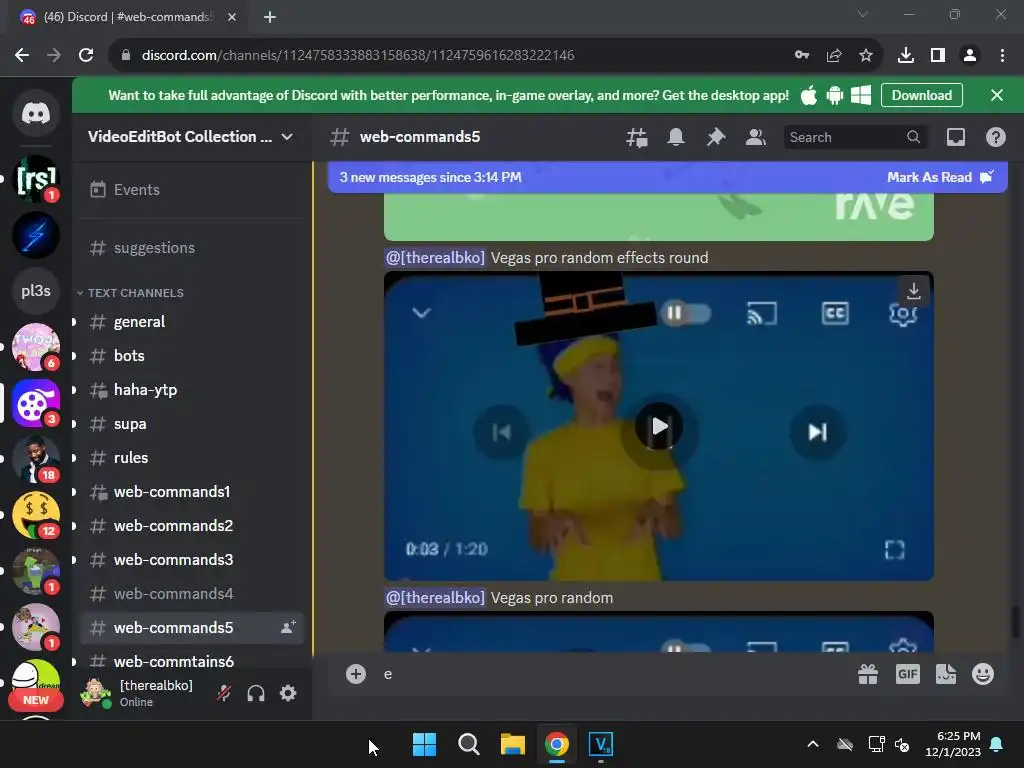Open the dream server marked NEW

(x=36, y=684)
